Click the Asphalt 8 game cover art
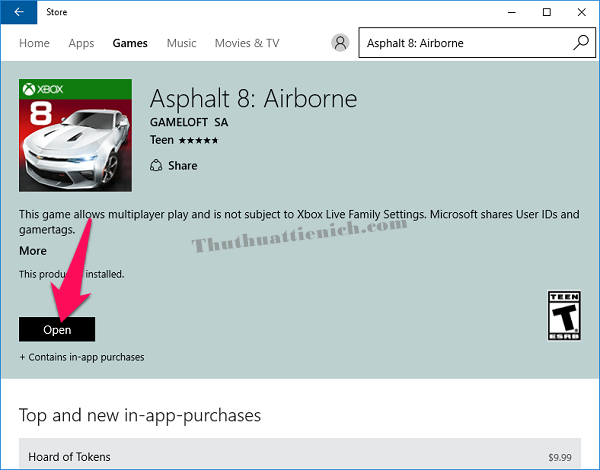The image size is (600, 470). click(76, 133)
